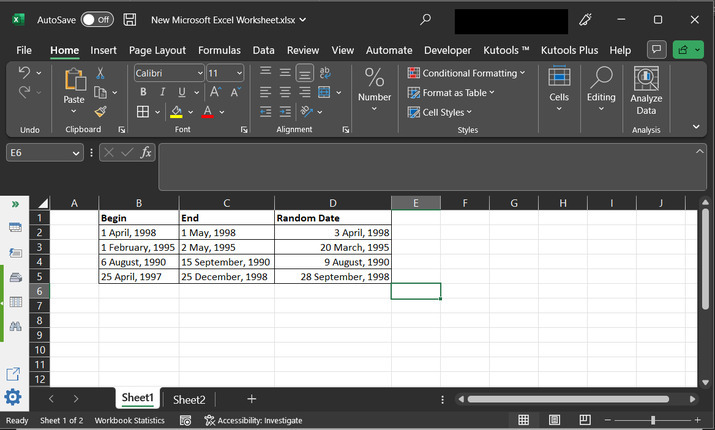Toggle the AutoSave switch
The height and width of the screenshot is (430, 715).
point(96,19)
